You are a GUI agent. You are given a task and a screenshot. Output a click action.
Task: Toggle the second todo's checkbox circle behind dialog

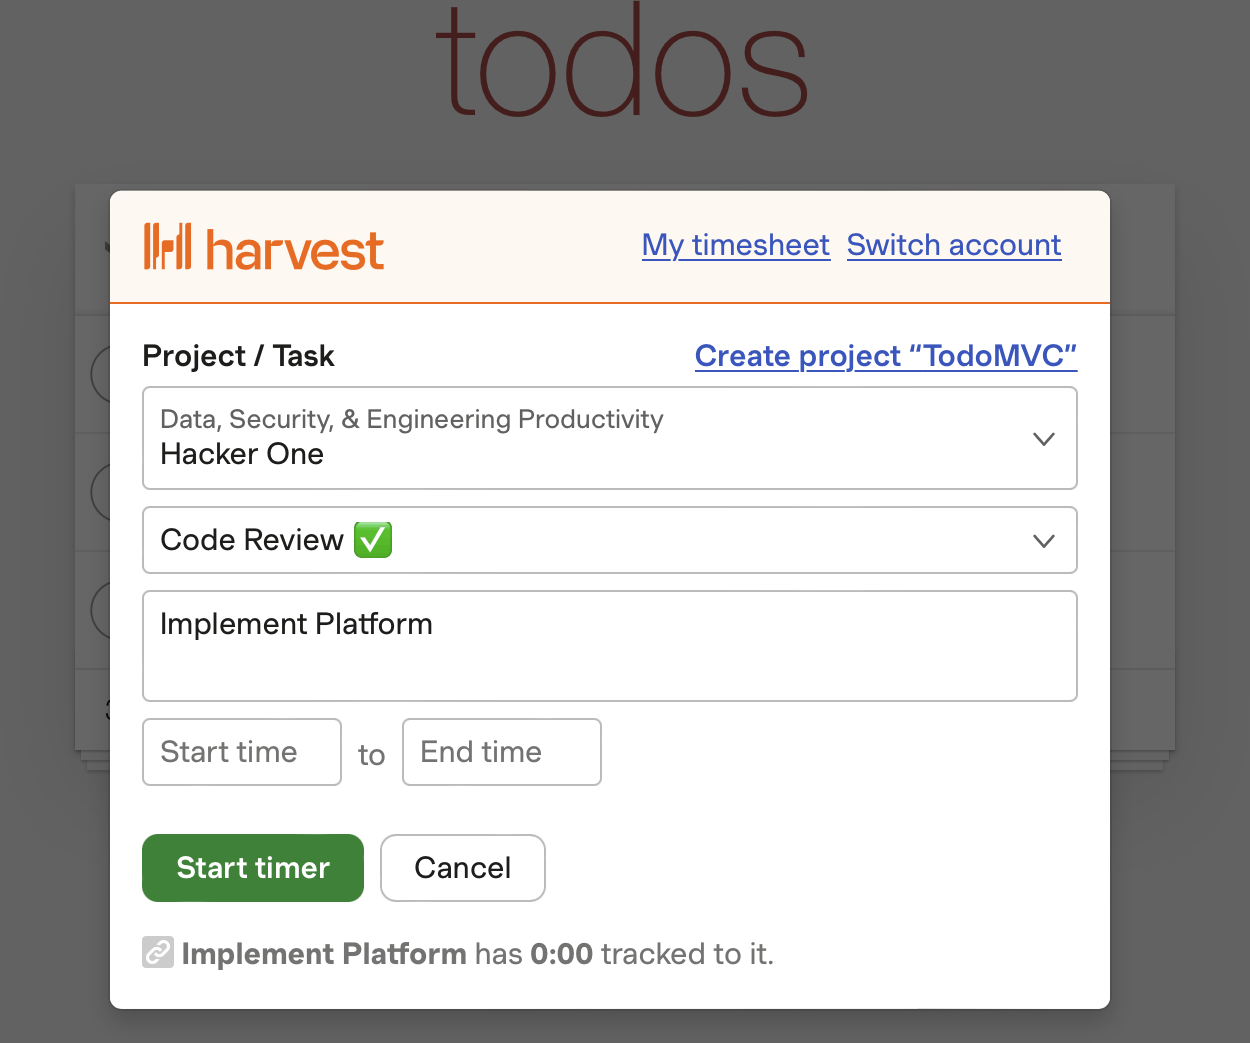(x=99, y=492)
